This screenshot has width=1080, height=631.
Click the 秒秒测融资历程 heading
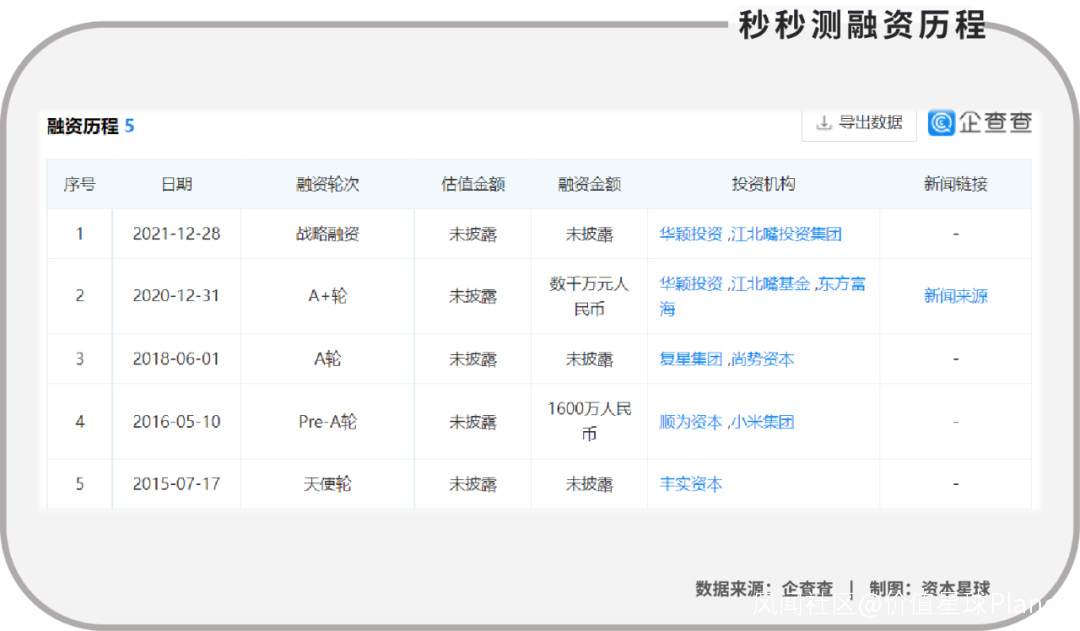click(862, 25)
